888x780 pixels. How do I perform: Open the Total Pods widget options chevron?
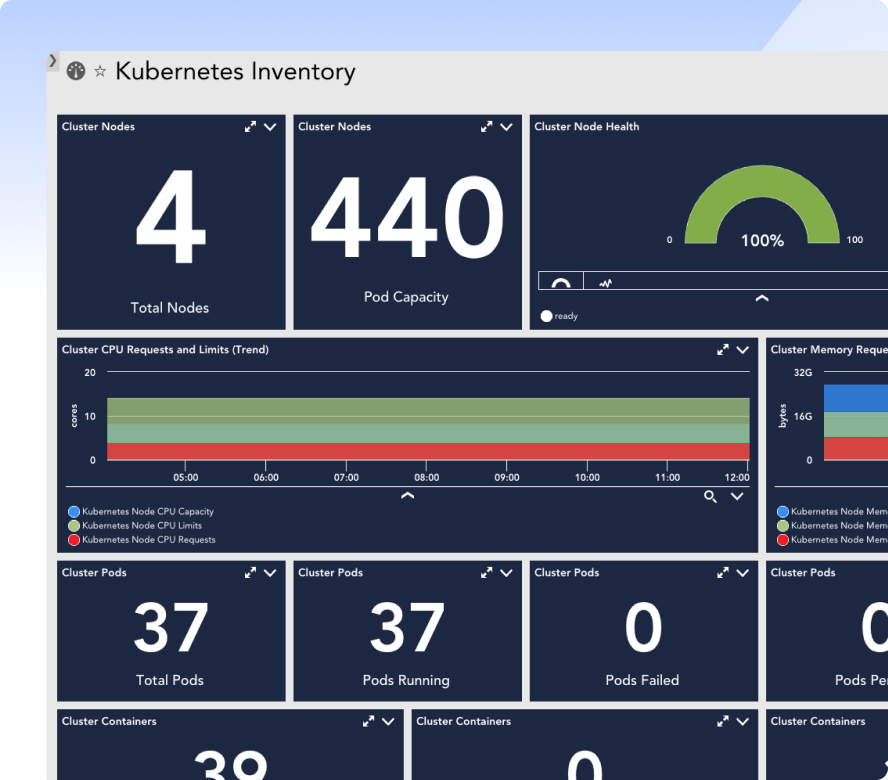pyautogui.click(x=270, y=573)
